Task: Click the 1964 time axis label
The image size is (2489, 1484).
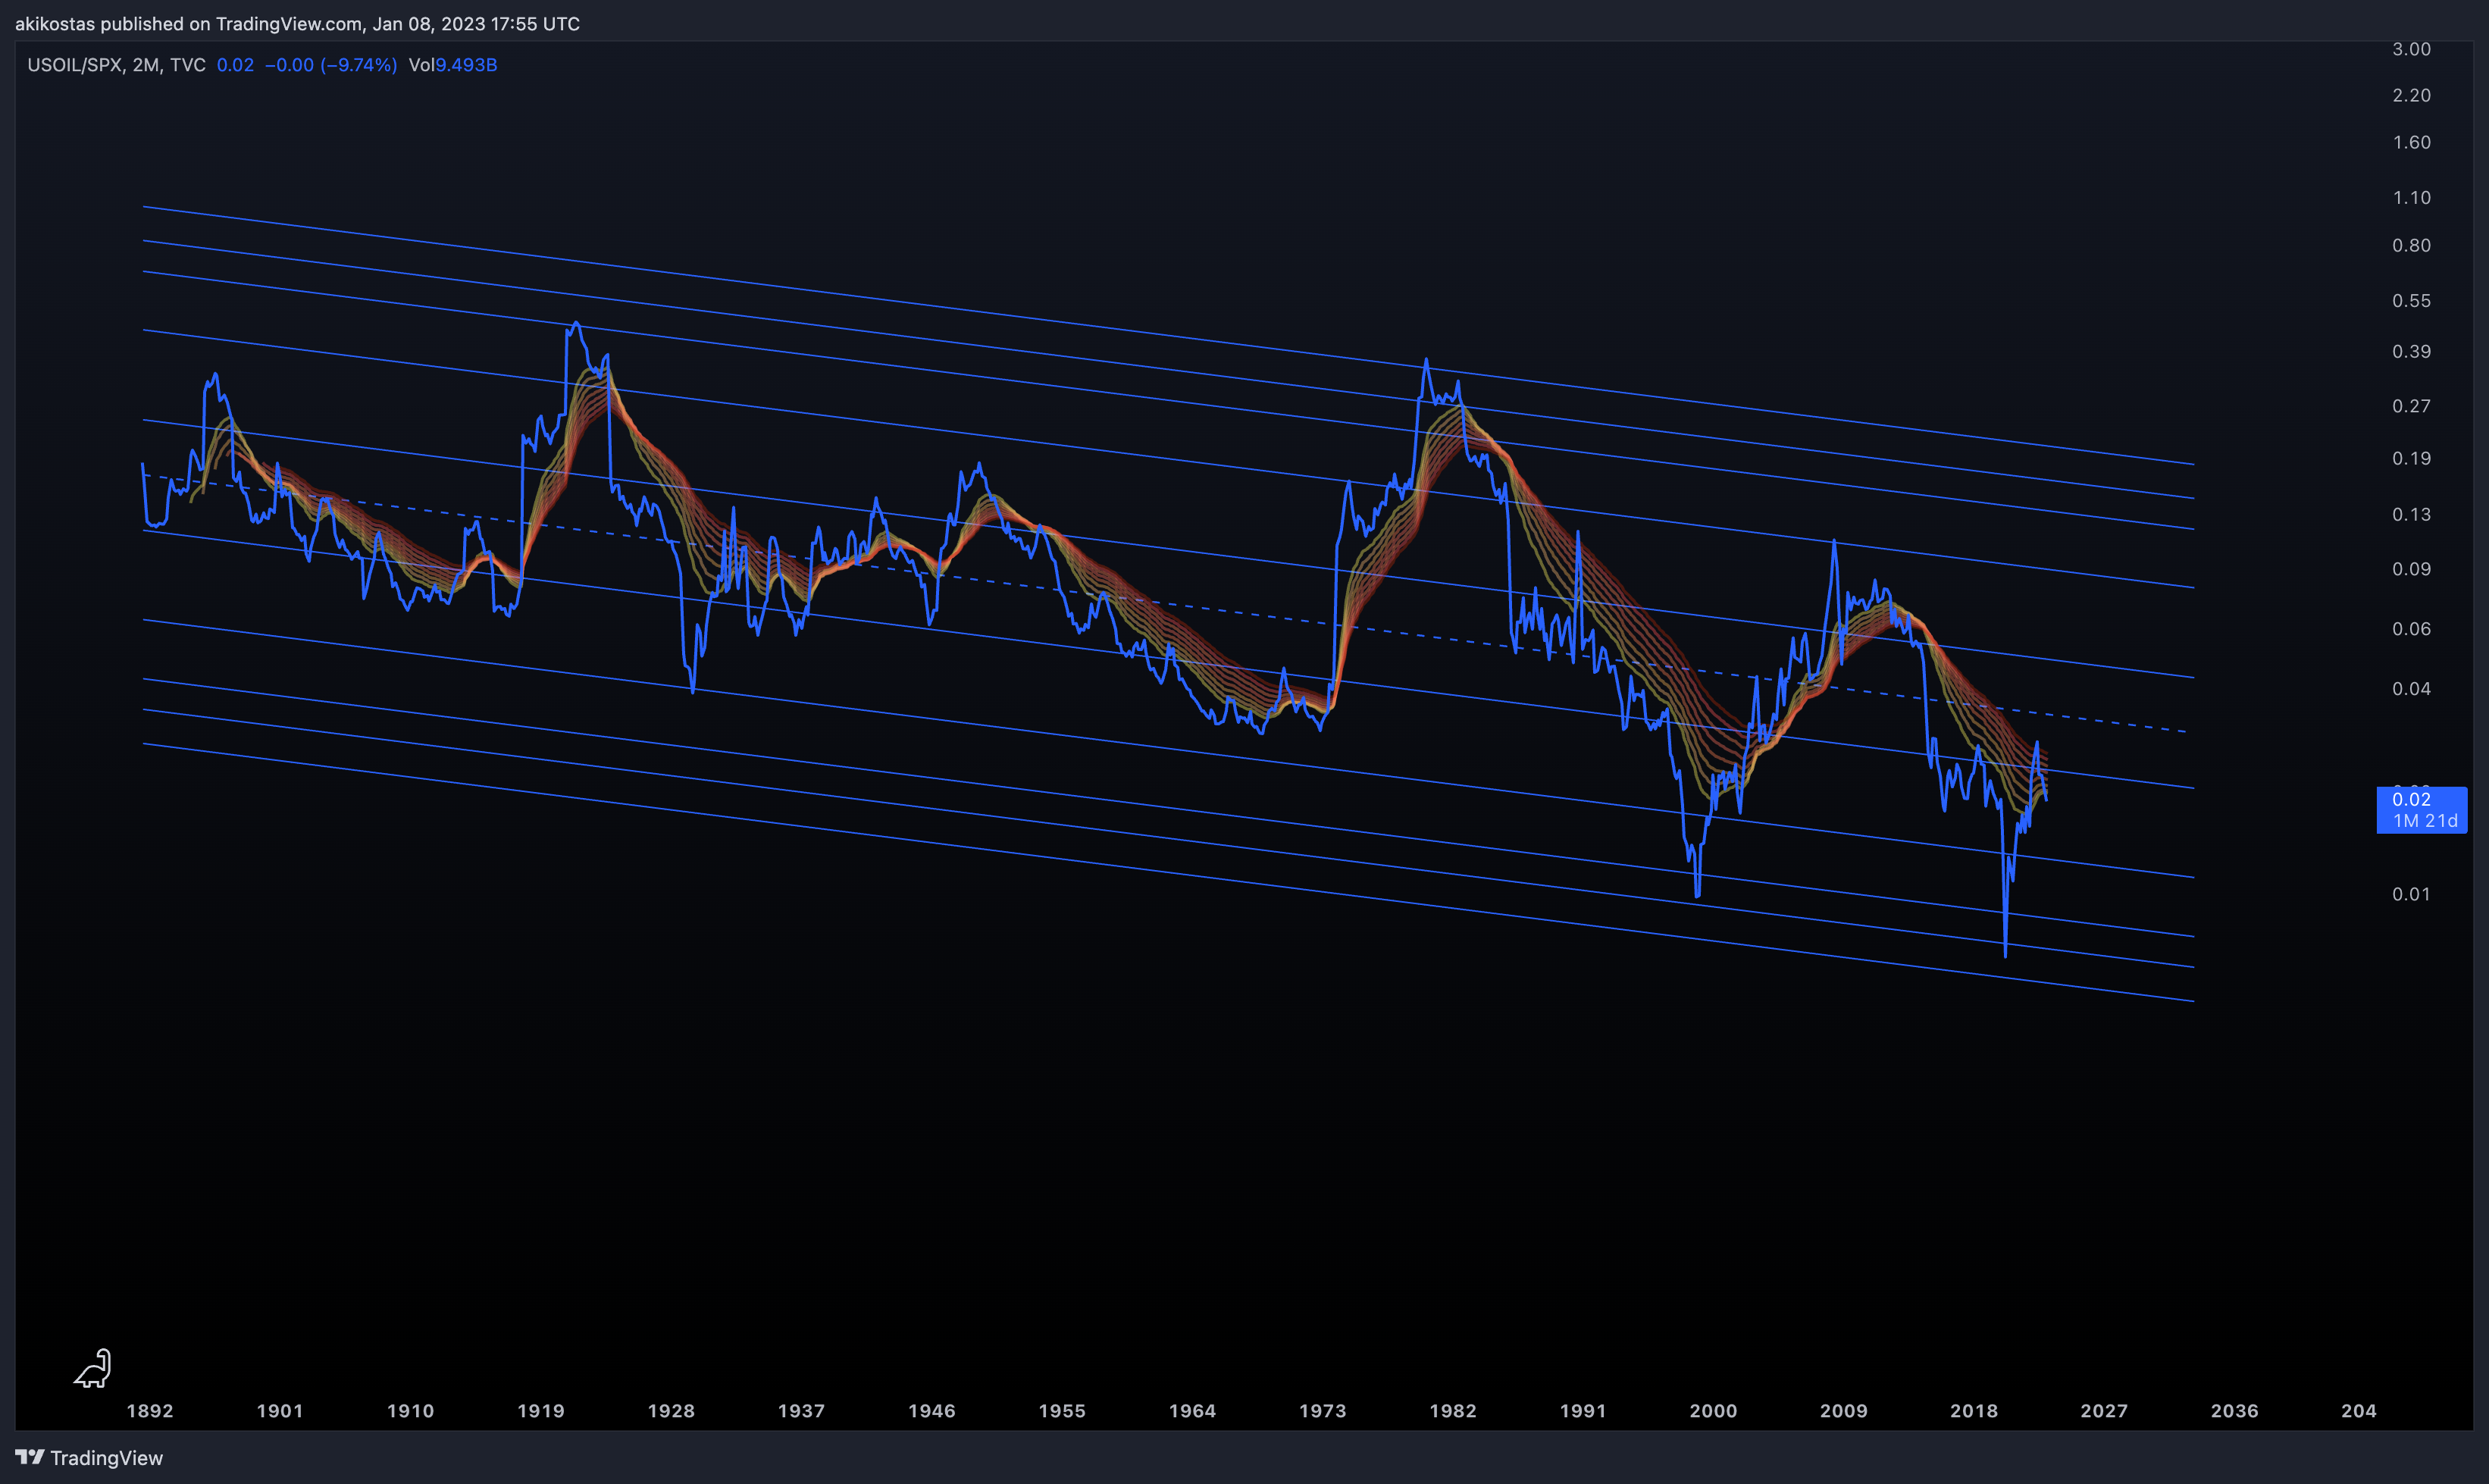Action: [1193, 1411]
